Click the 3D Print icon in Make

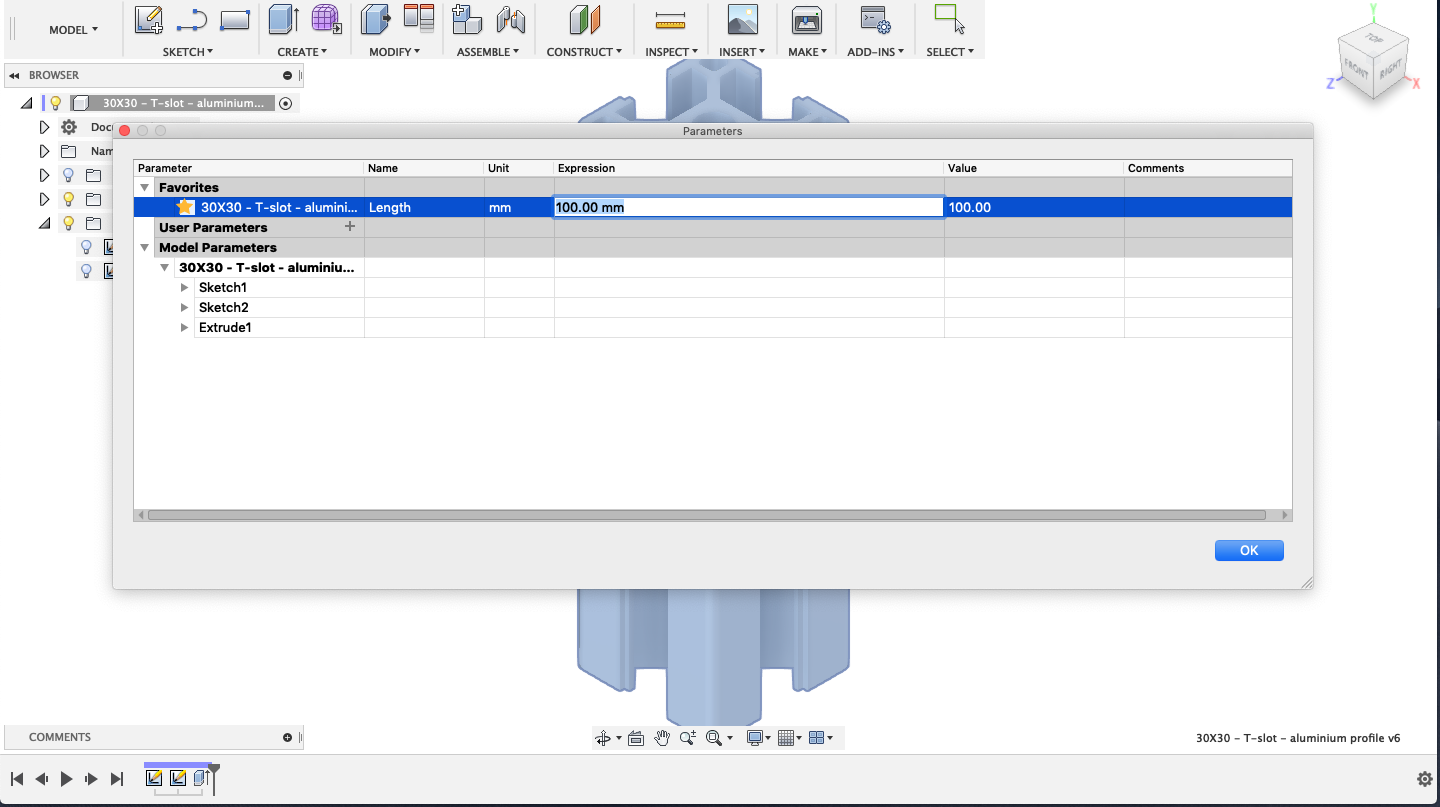point(806,19)
